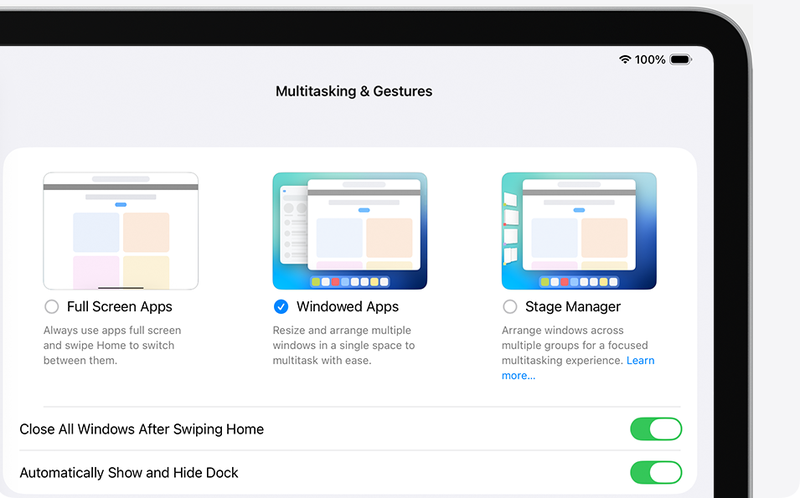Click the Windowed Apps label
The height and width of the screenshot is (498, 800).
point(347,307)
